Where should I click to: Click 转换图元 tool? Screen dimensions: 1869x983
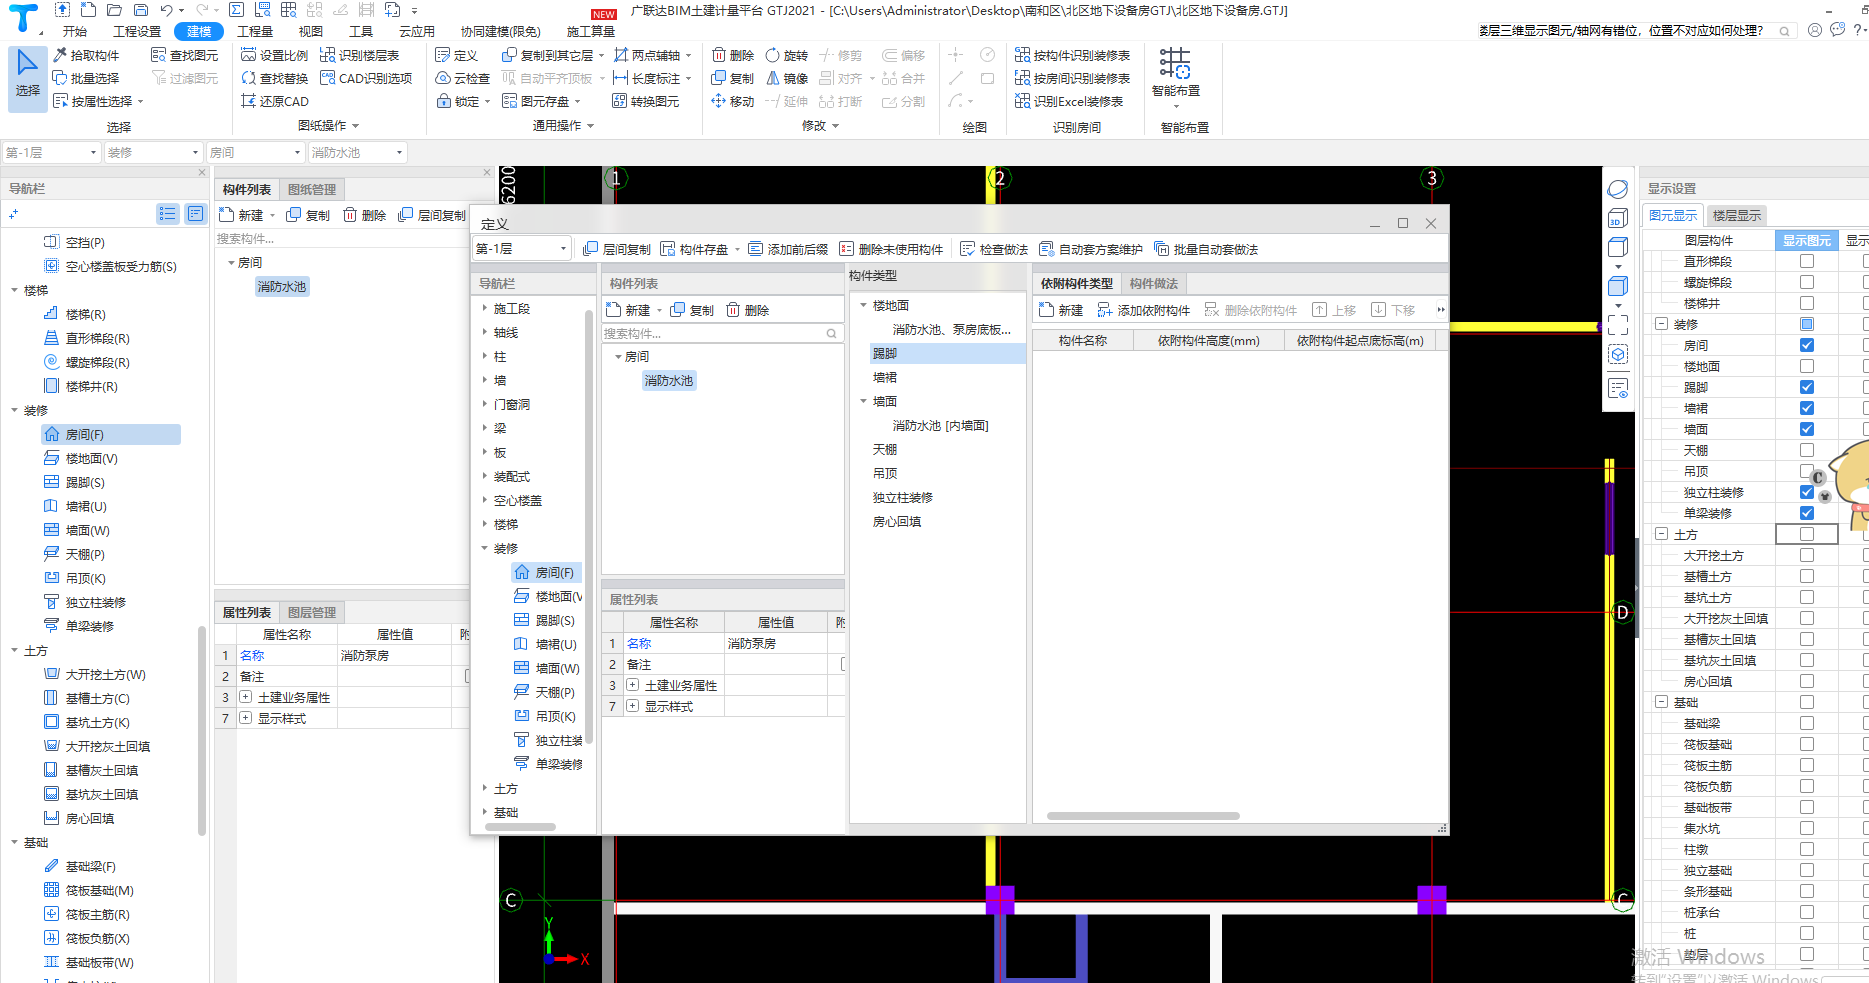click(645, 101)
